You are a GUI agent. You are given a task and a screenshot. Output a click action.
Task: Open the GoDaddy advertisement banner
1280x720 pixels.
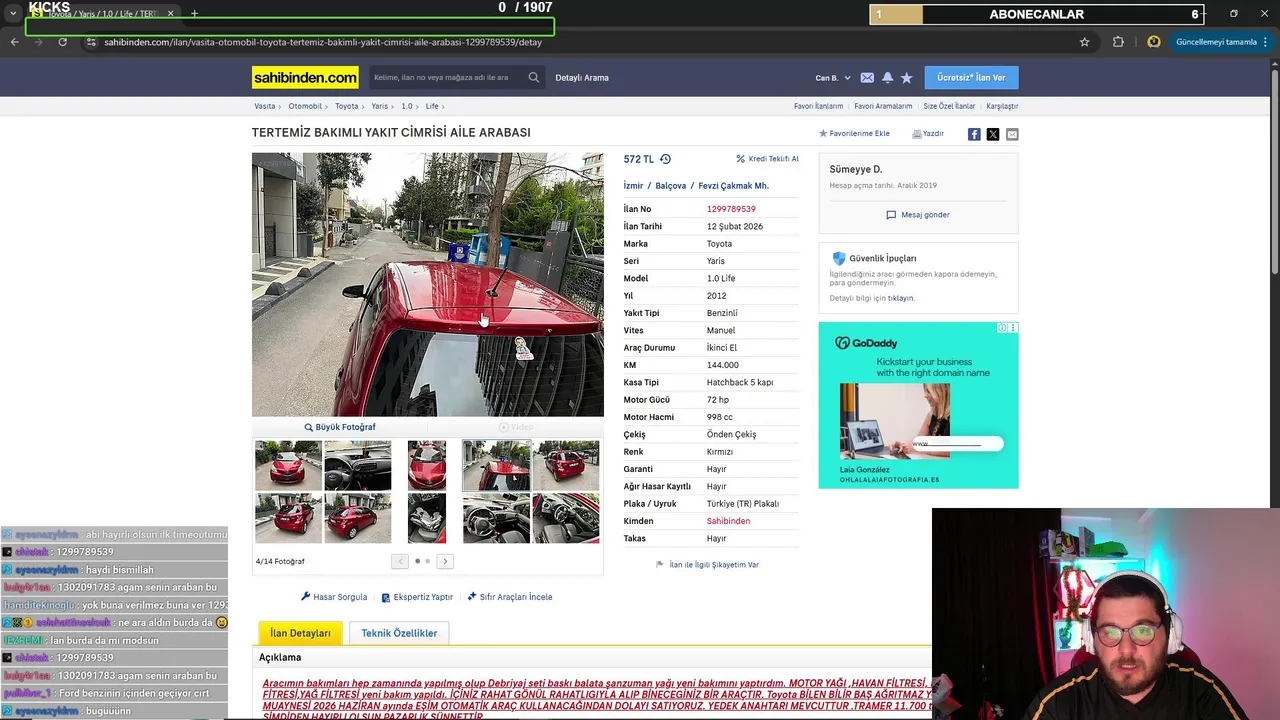pos(918,405)
